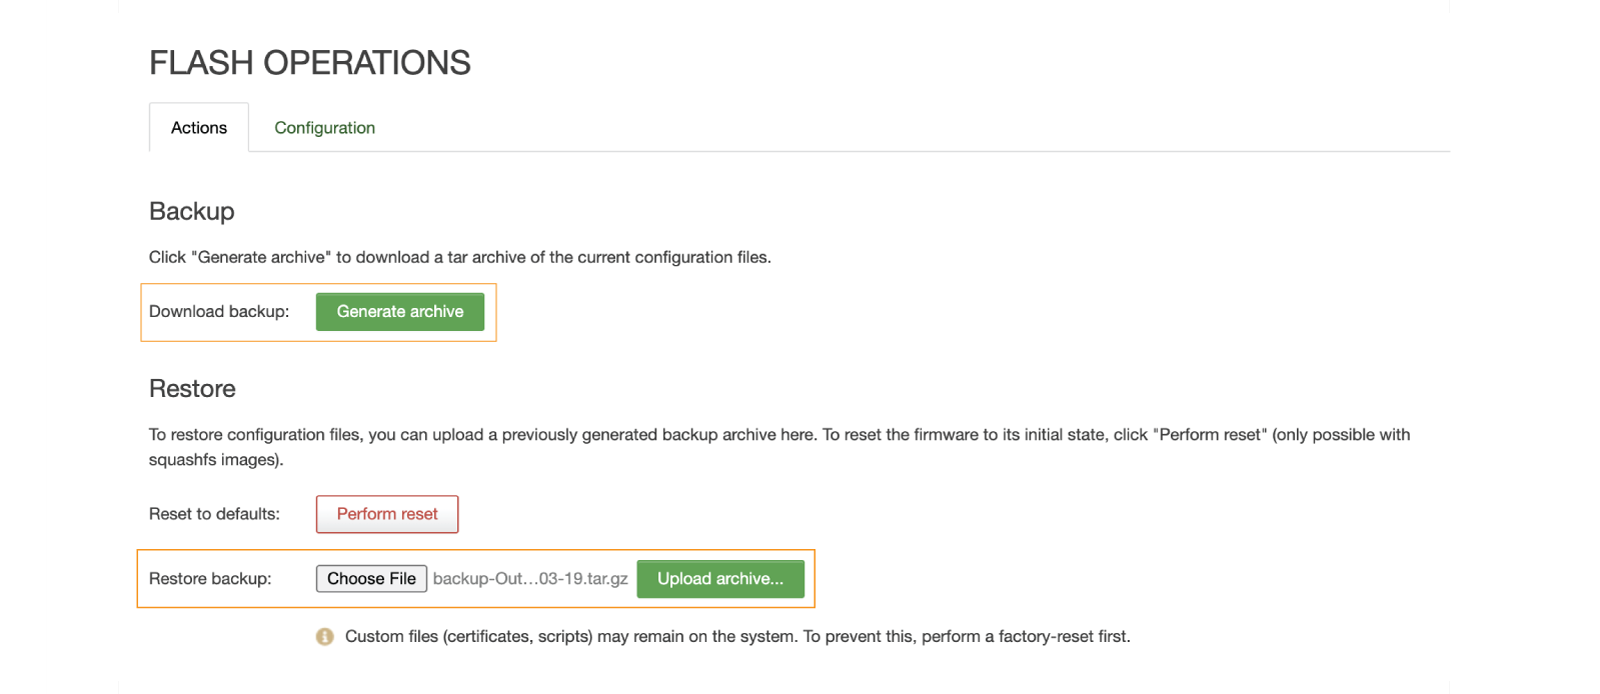The width and height of the screenshot is (1600, 694).
Task: Click the Reset to defaults: label
Action: tap(214, 514)
